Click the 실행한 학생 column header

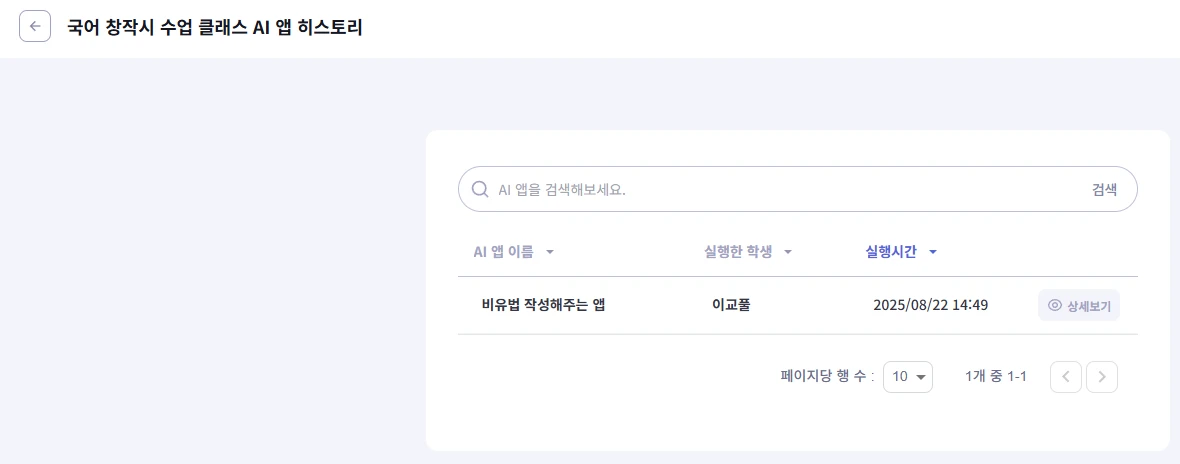tap(738, 252)
